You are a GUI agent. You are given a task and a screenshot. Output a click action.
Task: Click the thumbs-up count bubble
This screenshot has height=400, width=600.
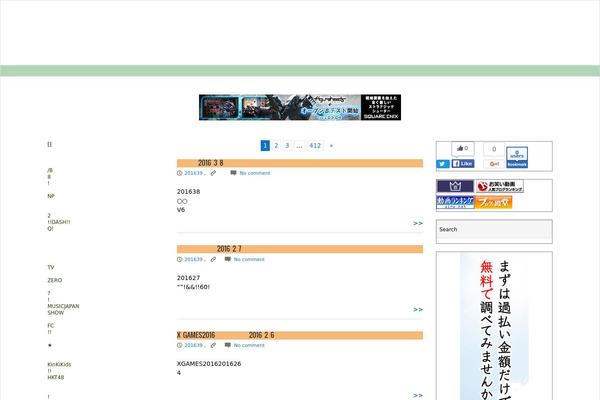click(463, 149)
